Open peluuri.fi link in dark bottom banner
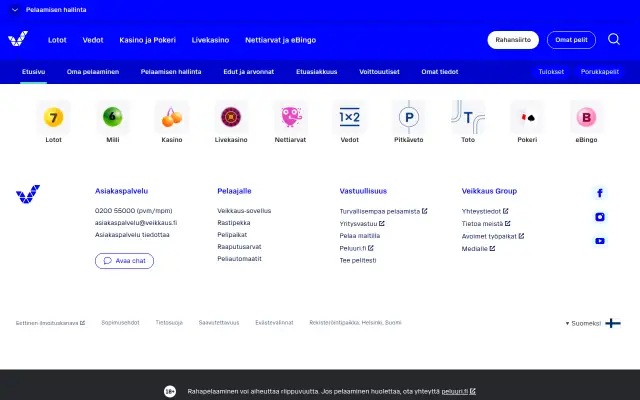 pyautogui.click(x=458, y=391)
